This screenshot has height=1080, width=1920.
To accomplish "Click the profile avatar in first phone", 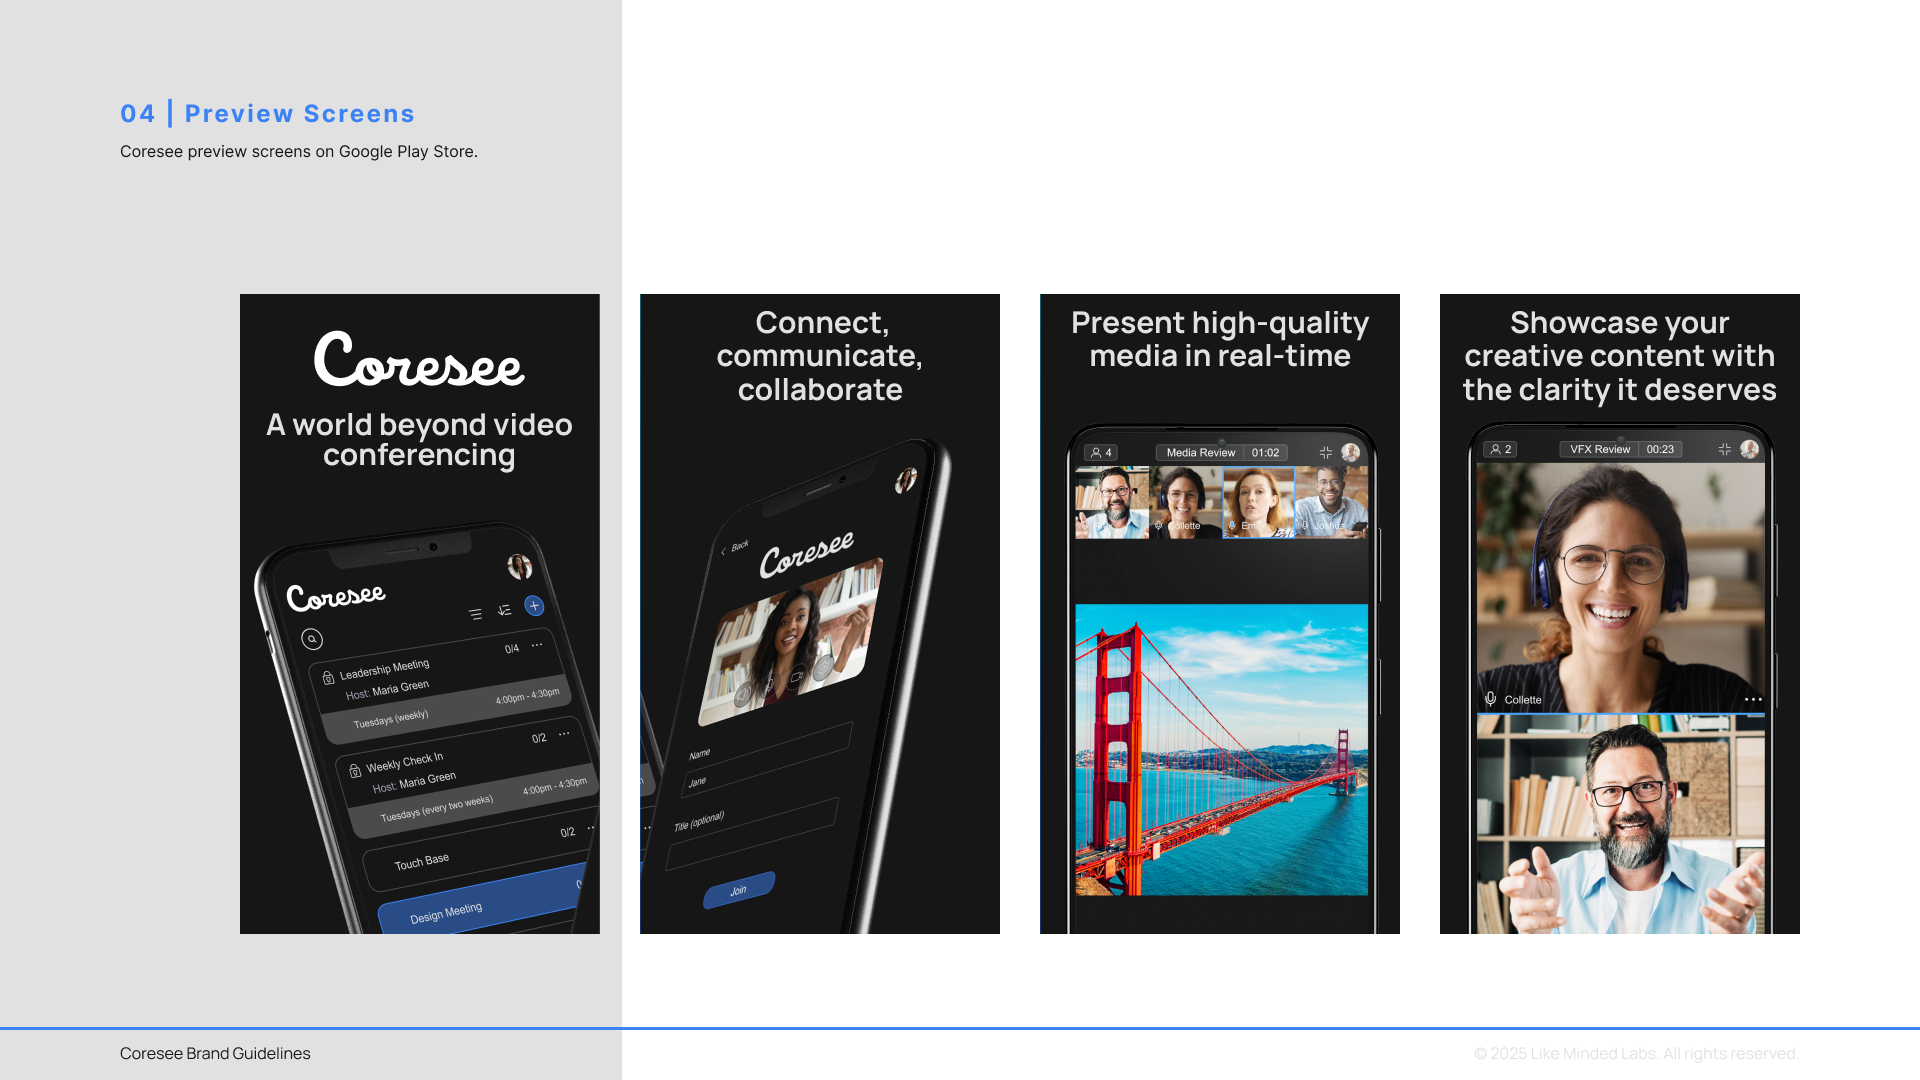I will pyautogui.click(x=519, y=567).
